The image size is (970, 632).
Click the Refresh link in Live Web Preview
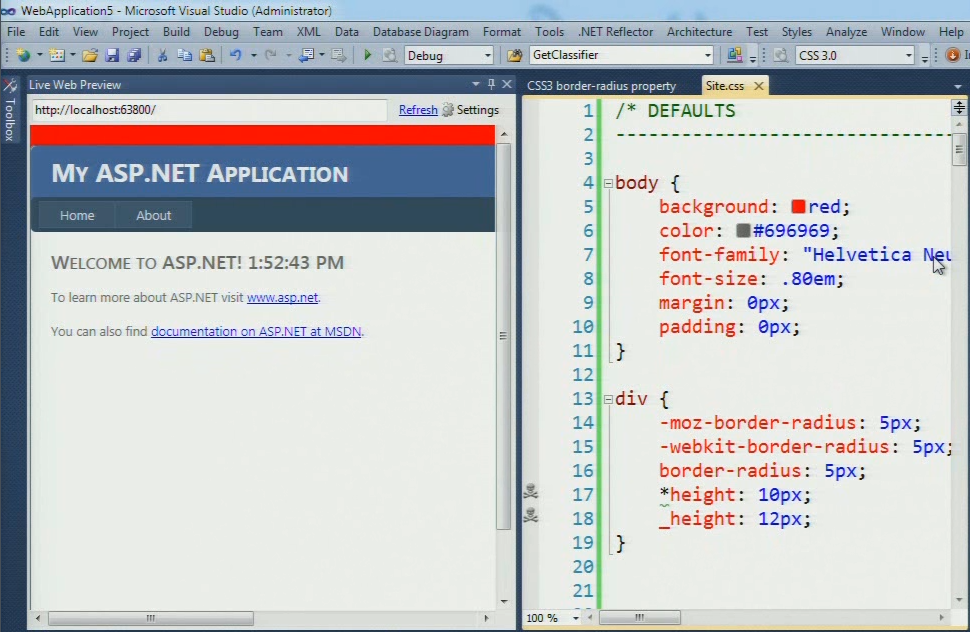[418, 110]
